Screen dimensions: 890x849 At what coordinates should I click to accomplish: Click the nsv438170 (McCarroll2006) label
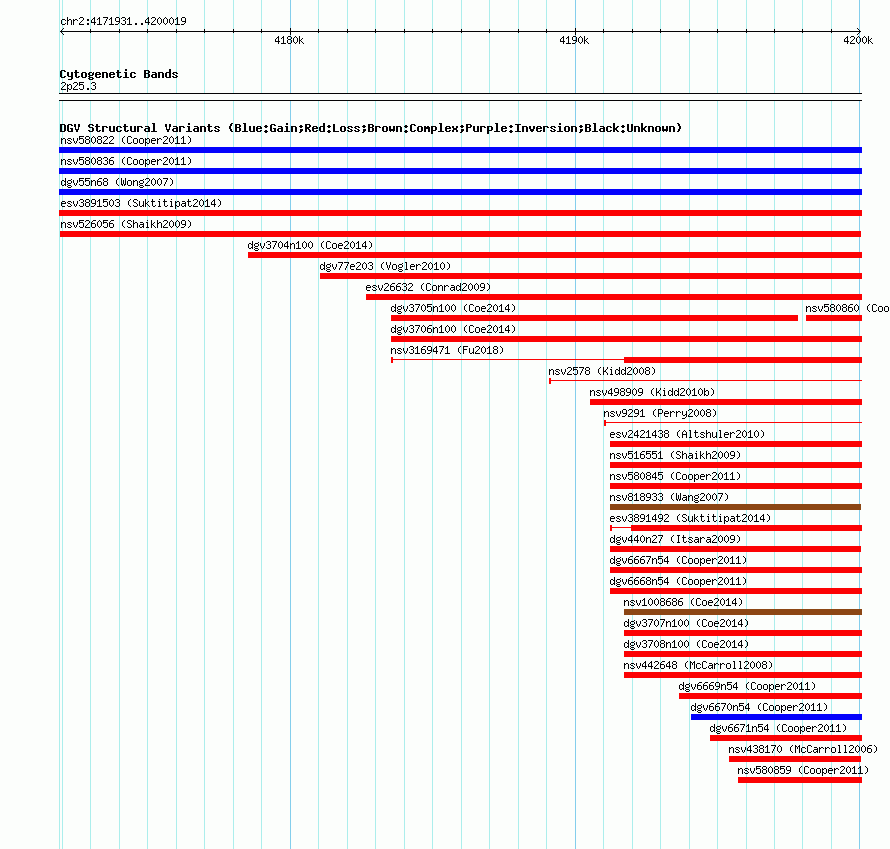point(803,749)
